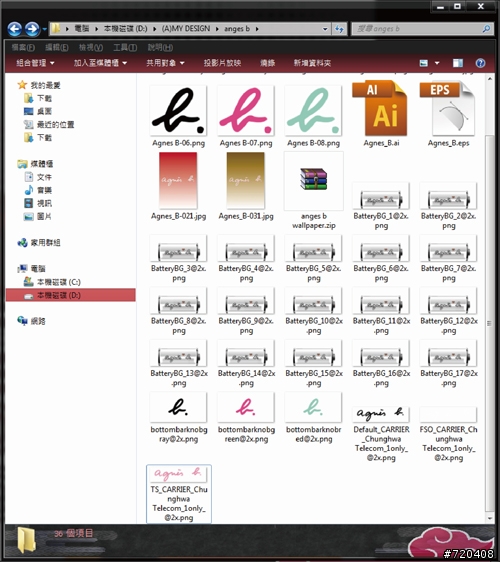
Task: Go back with the Back arrow button
Action: [x=15, y=29]
